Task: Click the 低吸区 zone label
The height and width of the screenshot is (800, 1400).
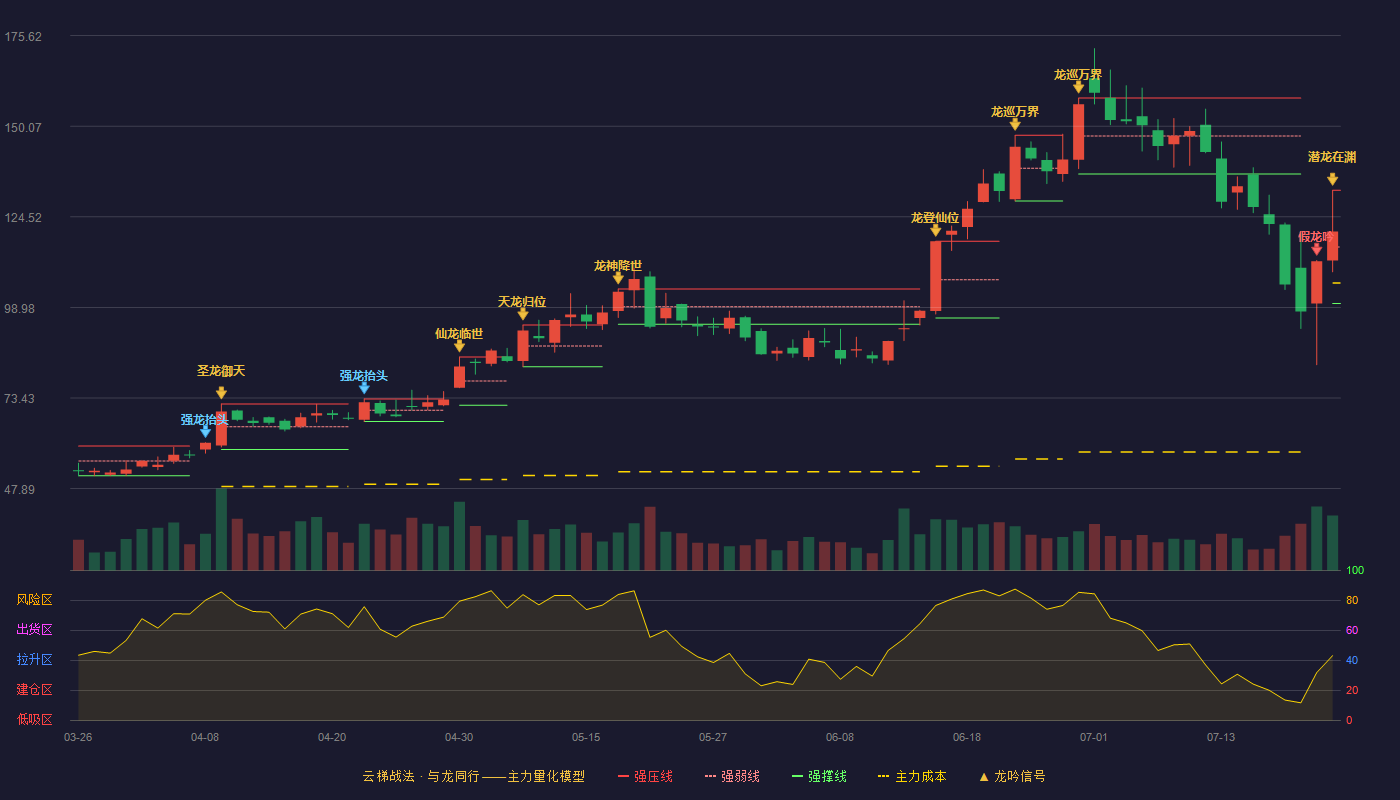Action: pyautogui.click(x=34, y=720)
